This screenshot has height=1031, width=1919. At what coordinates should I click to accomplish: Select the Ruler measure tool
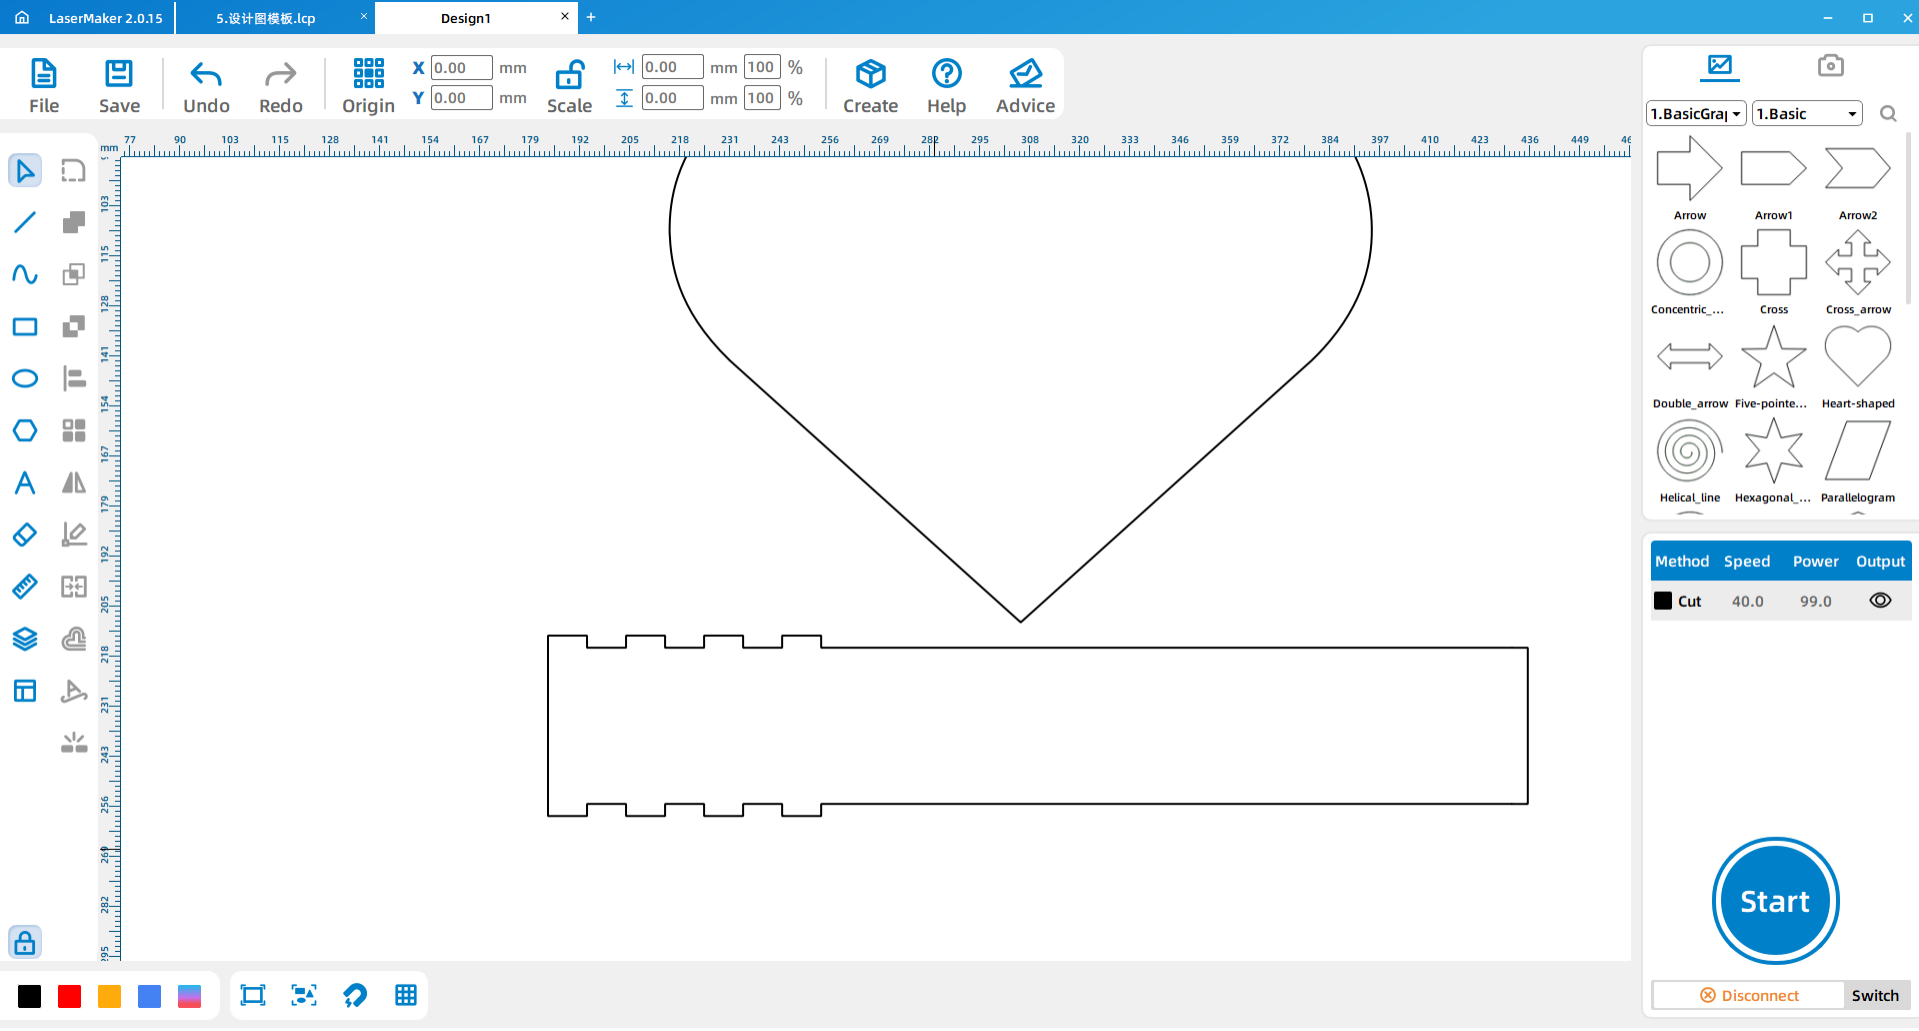(25, 587)
